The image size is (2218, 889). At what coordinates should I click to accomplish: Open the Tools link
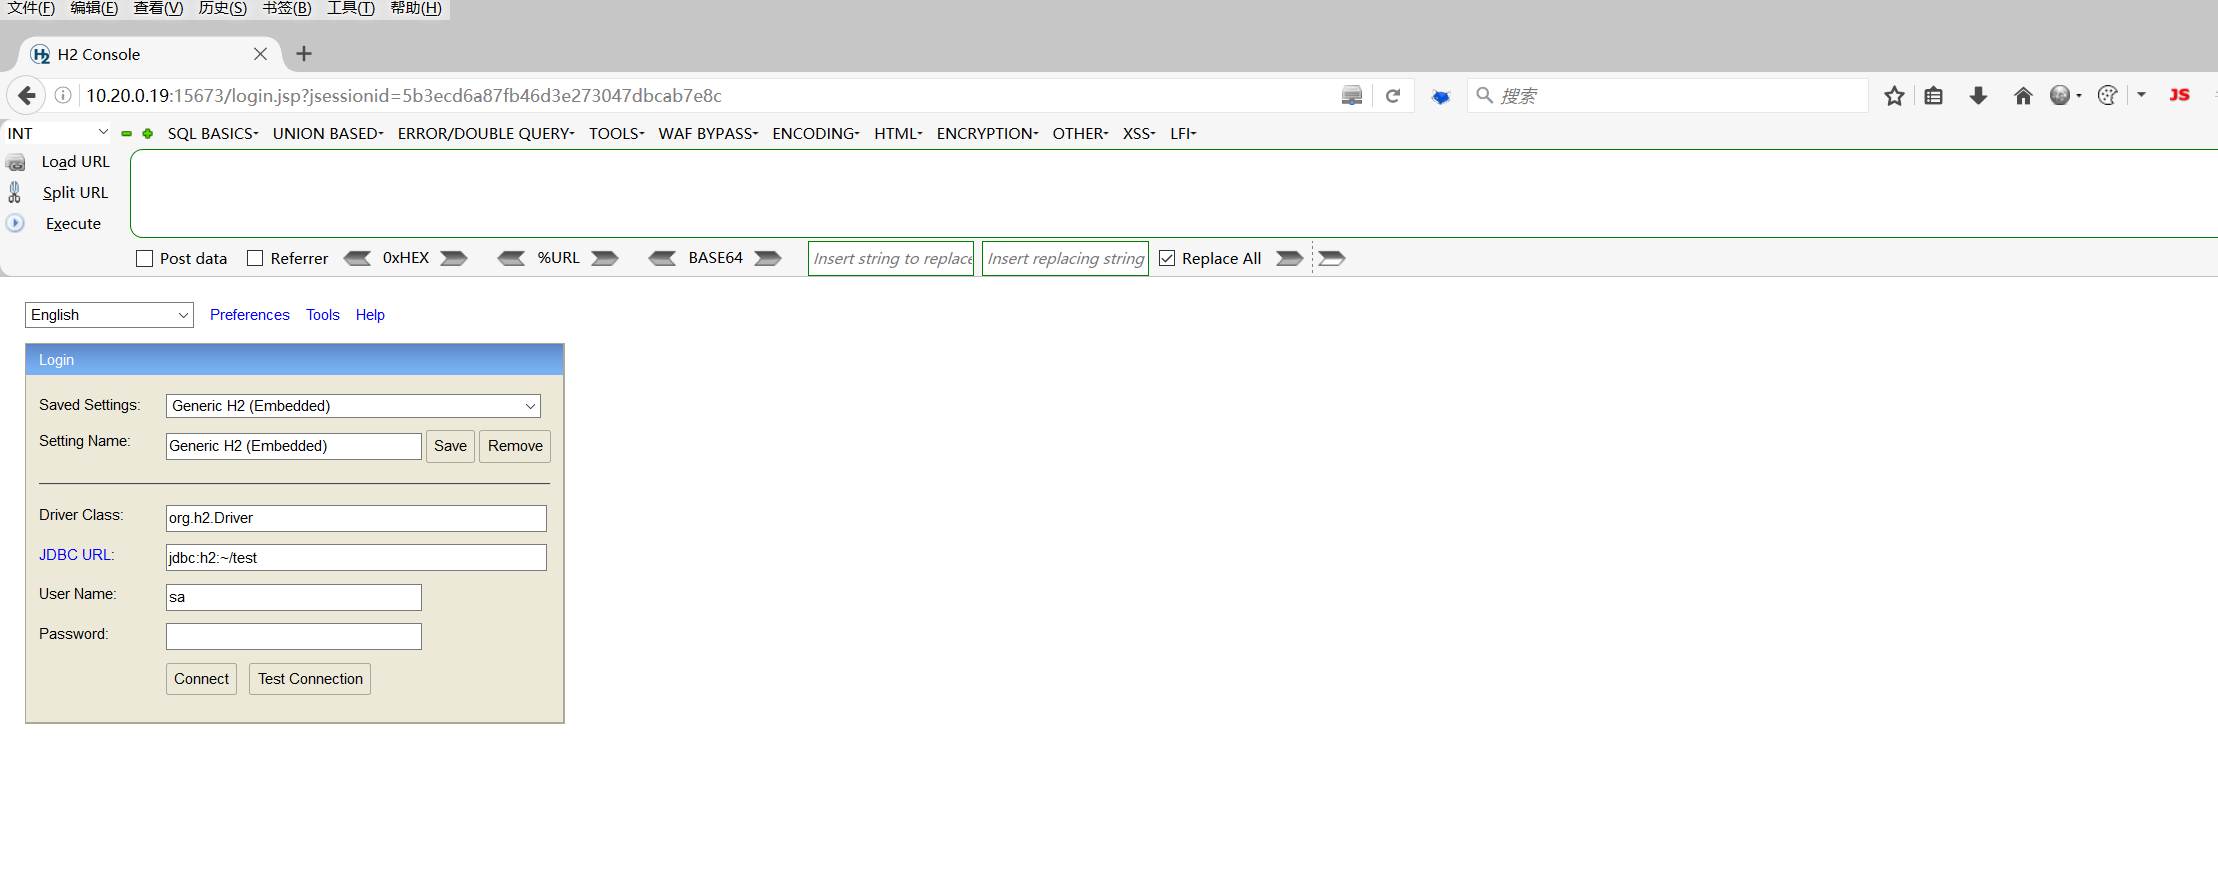pyautogui.click(x=323, y=315)
